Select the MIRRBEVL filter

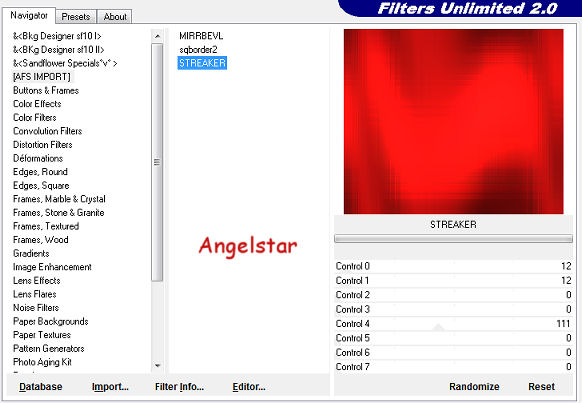click(201, 36)
